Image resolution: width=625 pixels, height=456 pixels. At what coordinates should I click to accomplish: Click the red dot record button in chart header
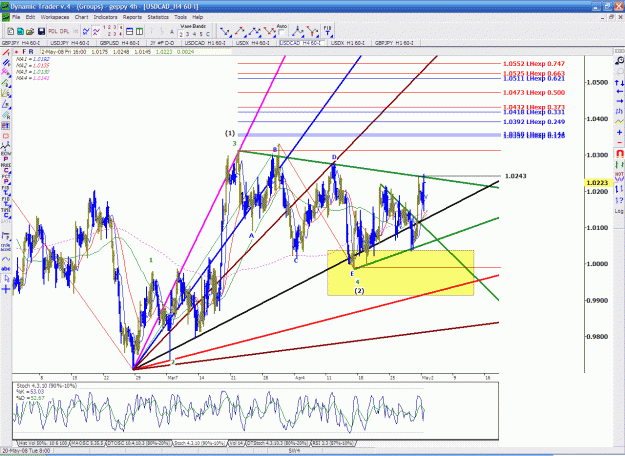point(16,52)
